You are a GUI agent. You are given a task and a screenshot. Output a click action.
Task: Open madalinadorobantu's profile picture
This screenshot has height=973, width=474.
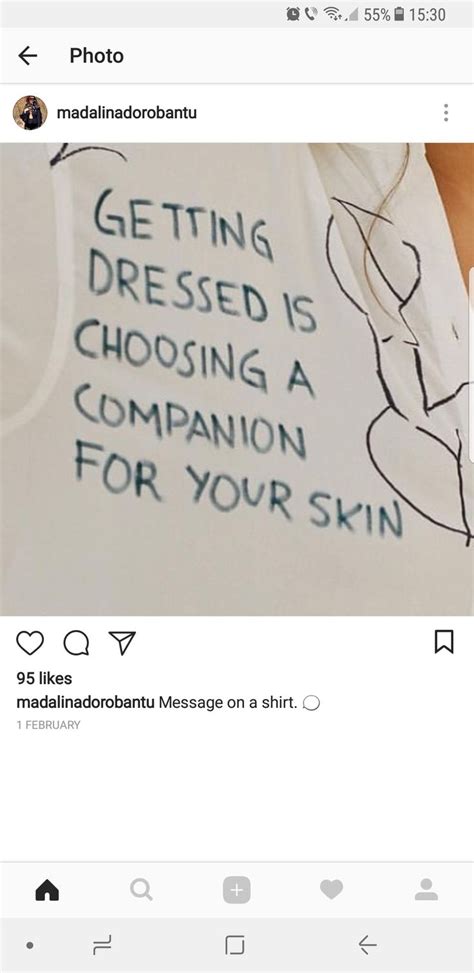[x=30, y=112]
